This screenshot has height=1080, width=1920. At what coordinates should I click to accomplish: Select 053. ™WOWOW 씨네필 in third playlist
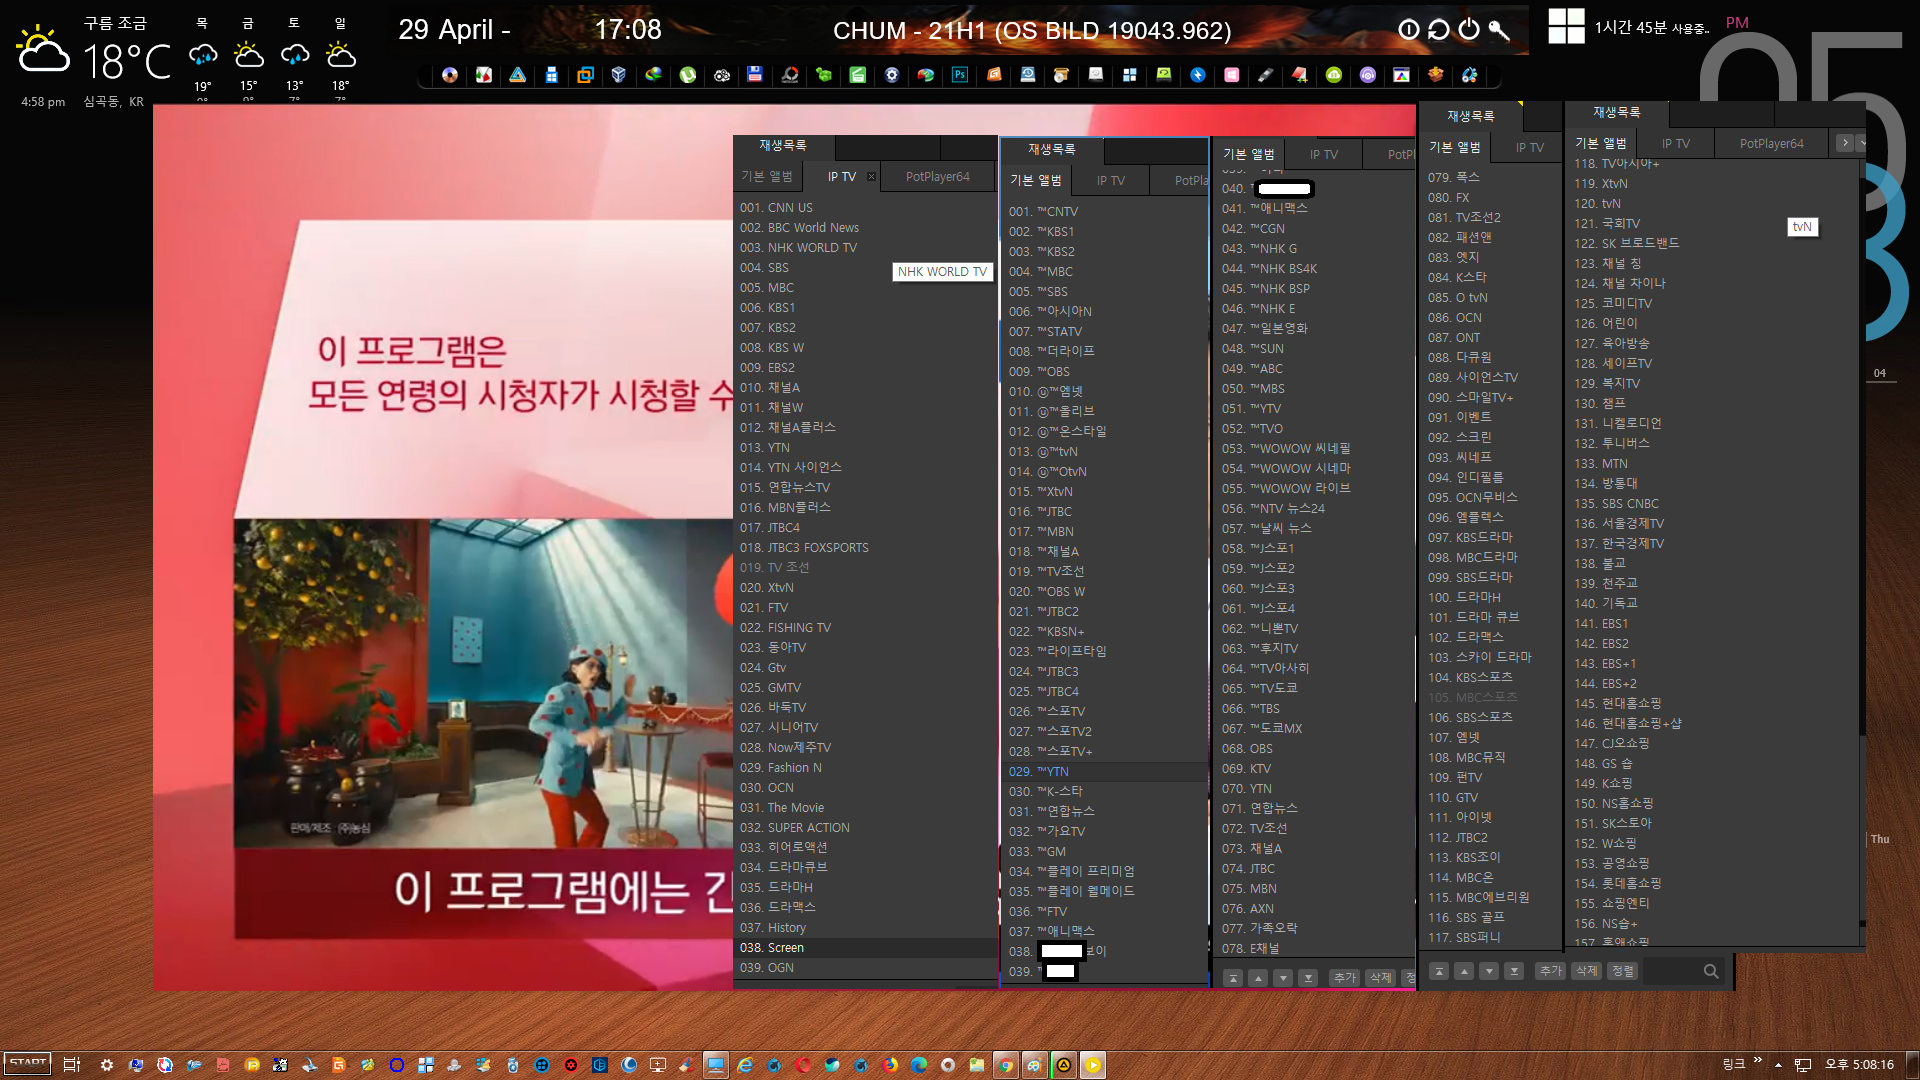click(x=1314, y=449)
